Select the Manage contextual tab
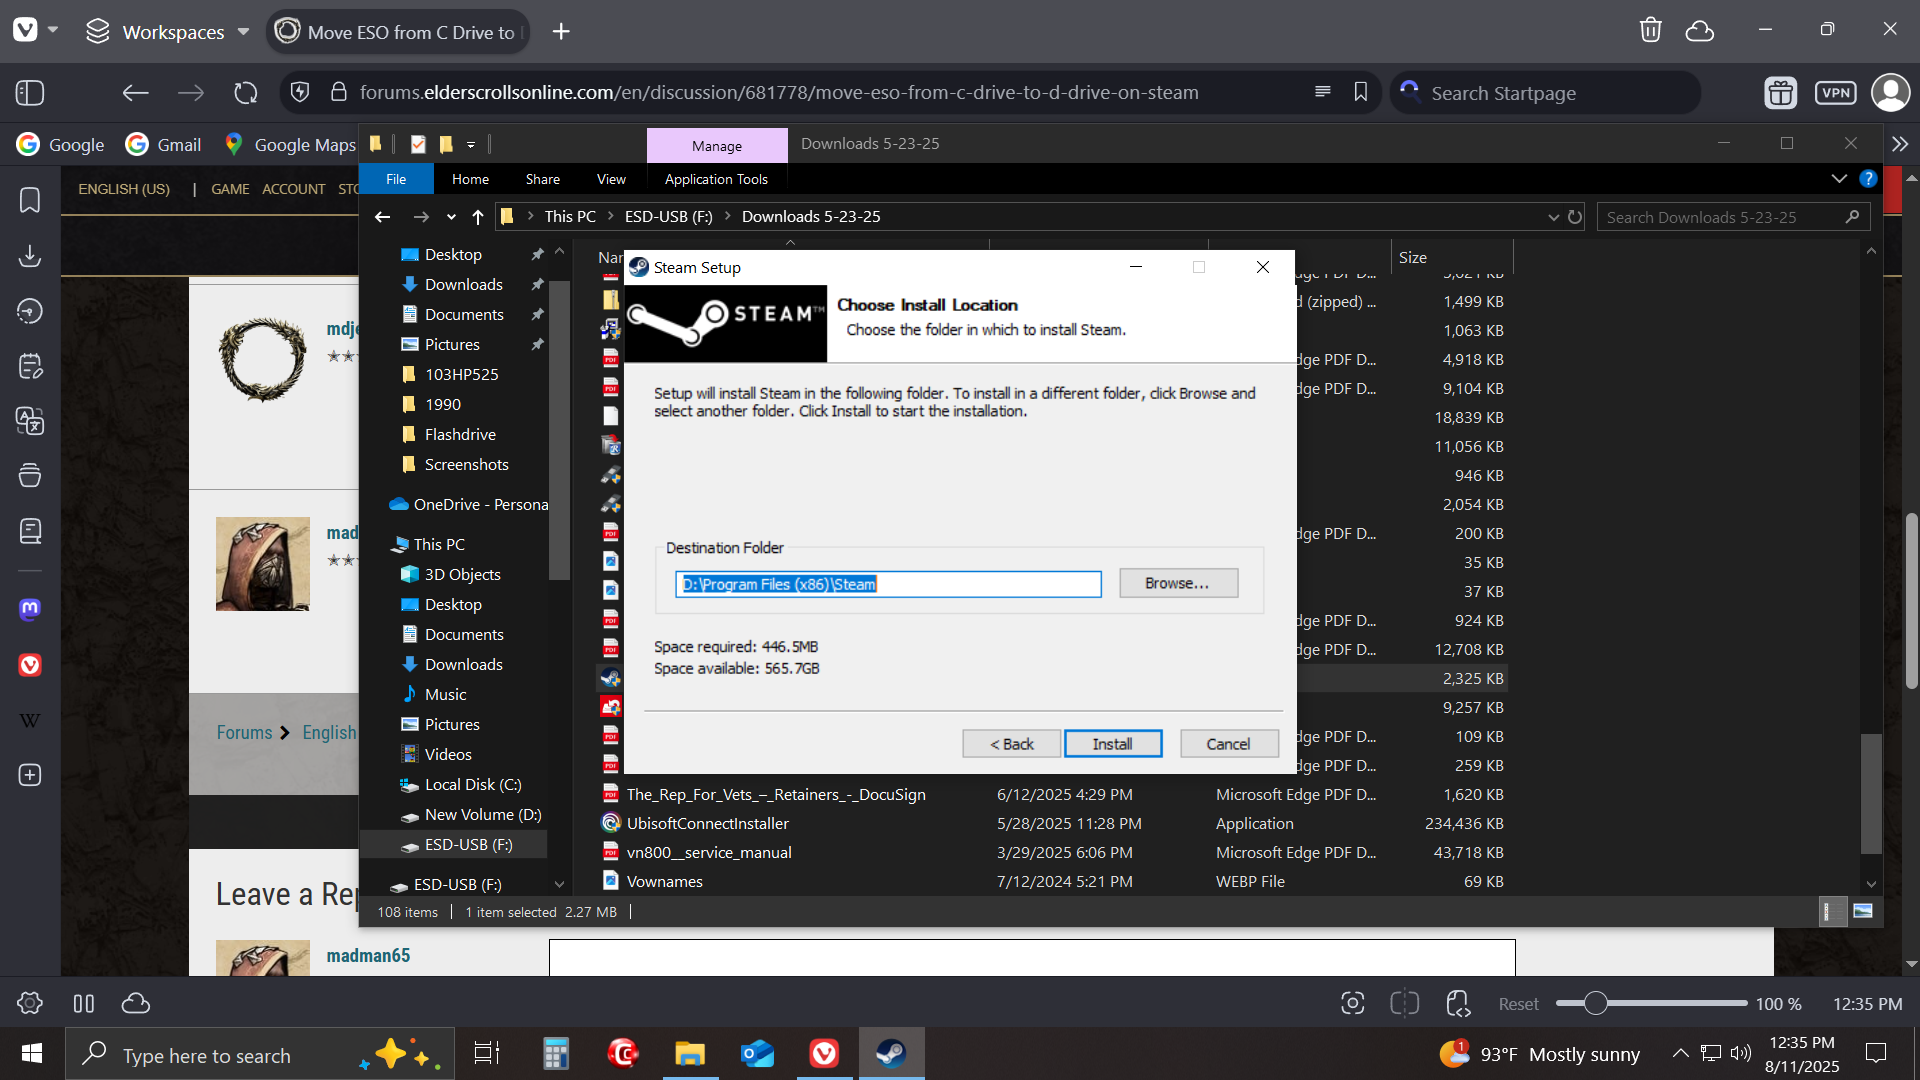This screenshot has width=1920, height=1080. click(x=717, y=145)
